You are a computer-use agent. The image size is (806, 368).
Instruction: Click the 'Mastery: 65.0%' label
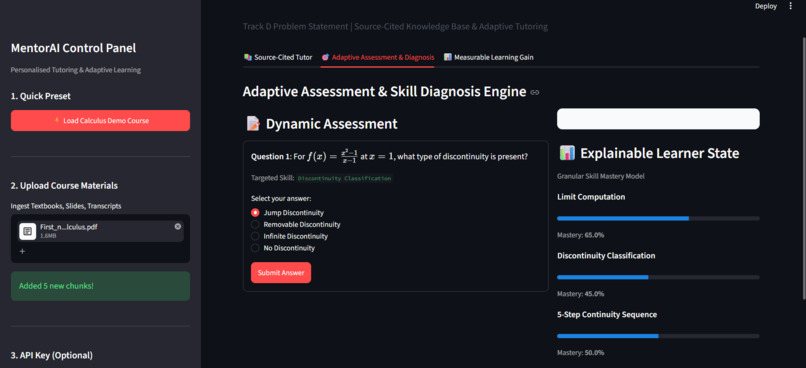point(580,235)
